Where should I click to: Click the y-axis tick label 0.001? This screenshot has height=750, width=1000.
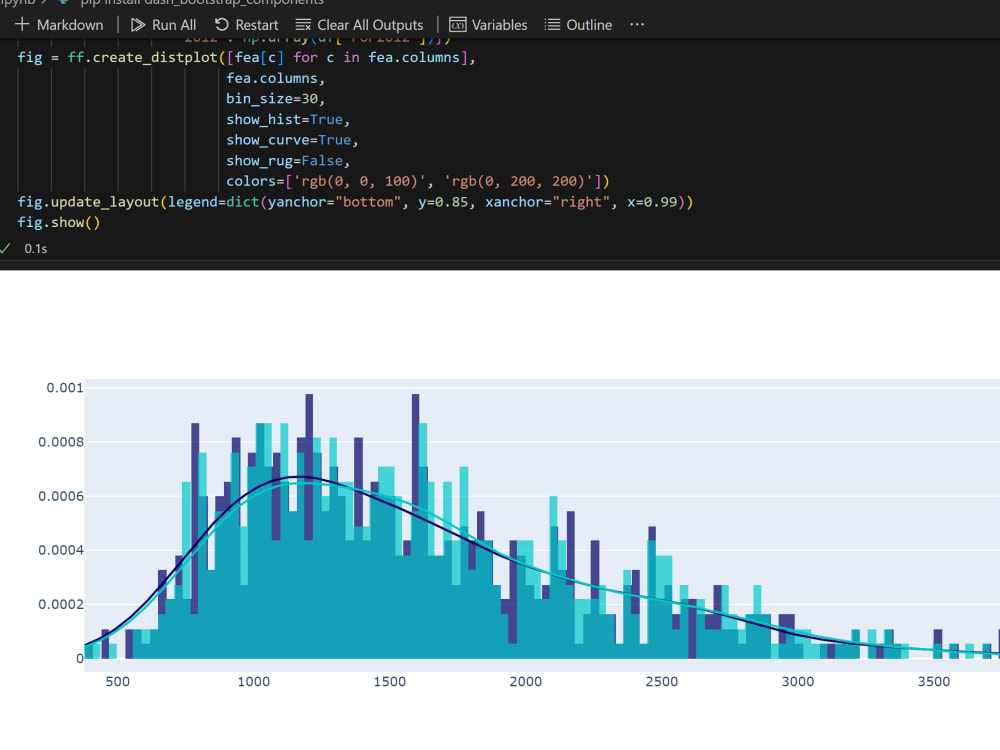[x=64, y=388]
